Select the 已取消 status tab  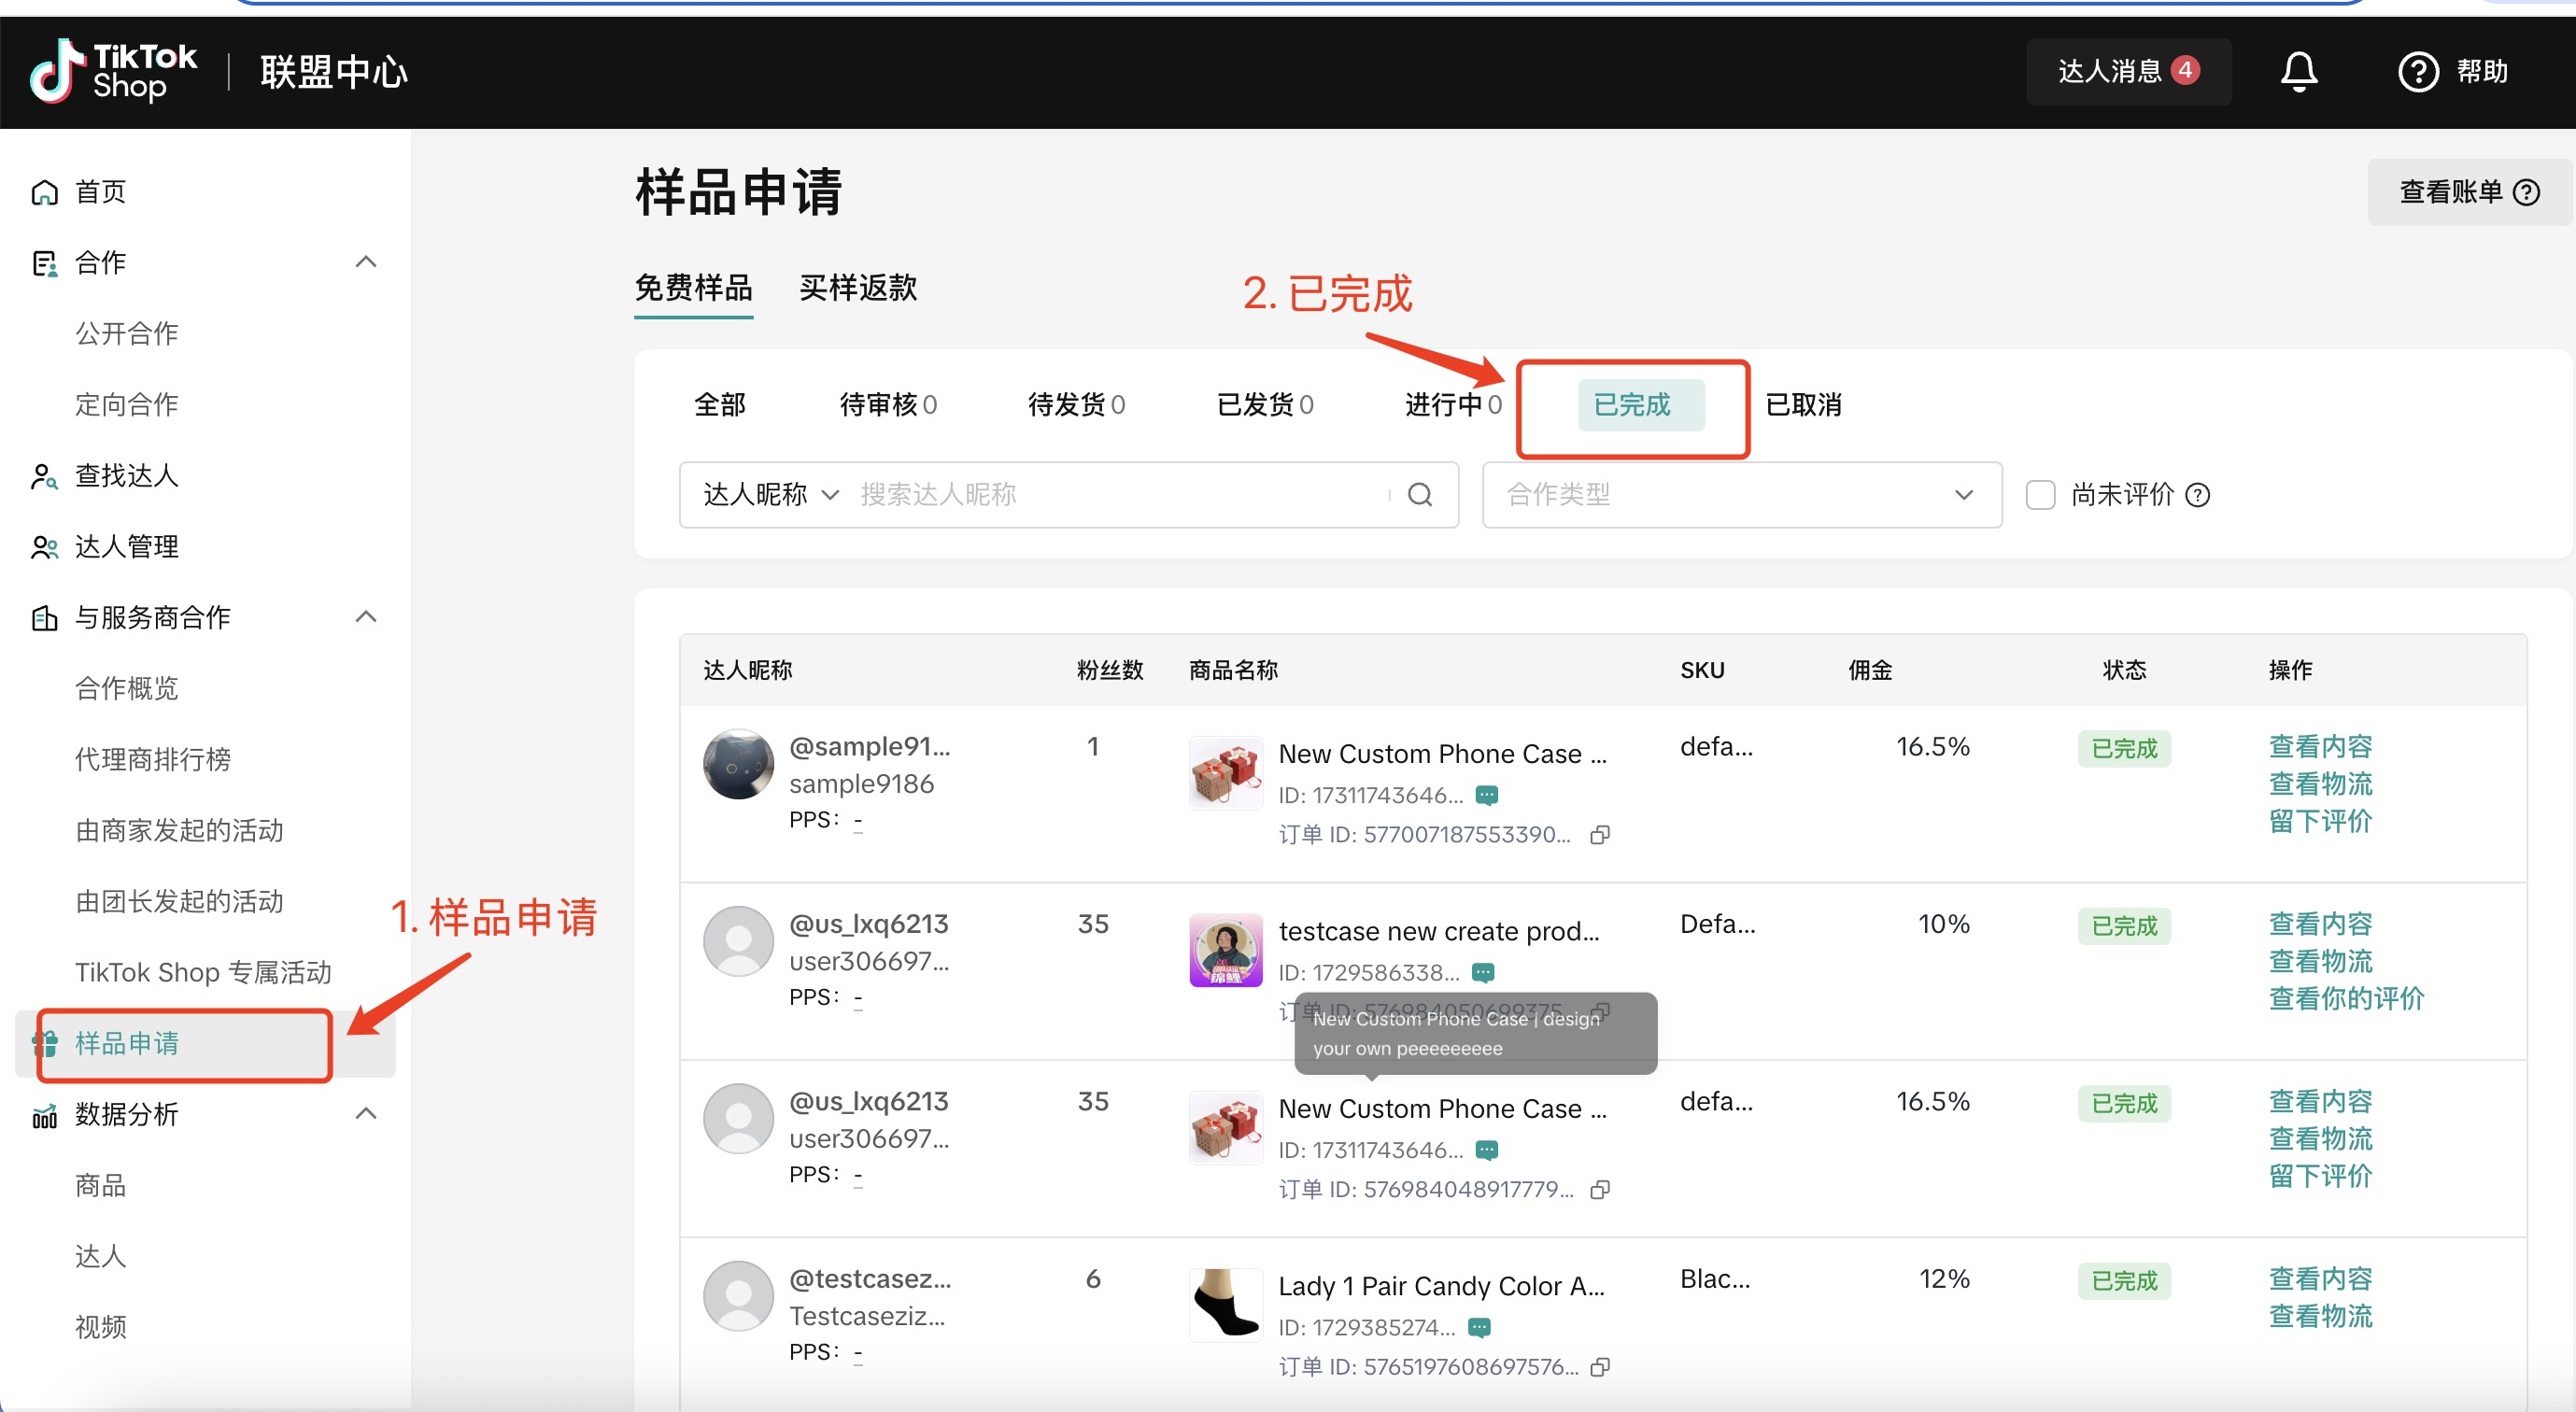click(x=1802, y=405)
